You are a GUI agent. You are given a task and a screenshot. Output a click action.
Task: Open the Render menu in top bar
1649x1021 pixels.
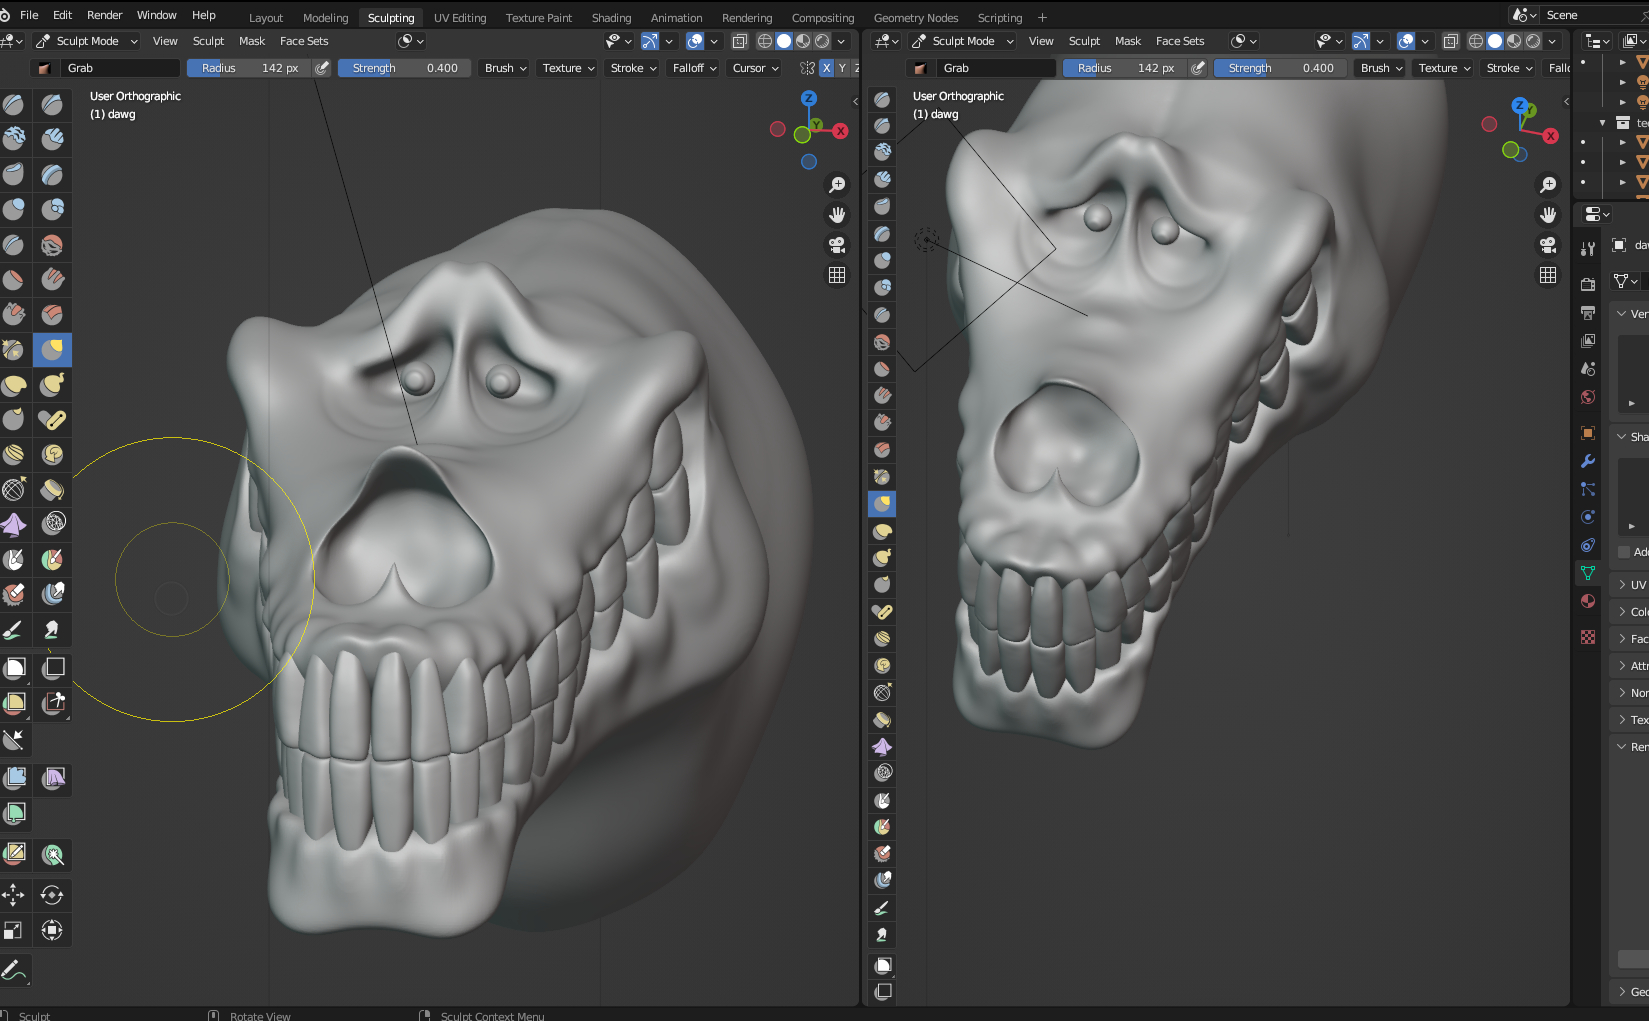click(104, 15)
